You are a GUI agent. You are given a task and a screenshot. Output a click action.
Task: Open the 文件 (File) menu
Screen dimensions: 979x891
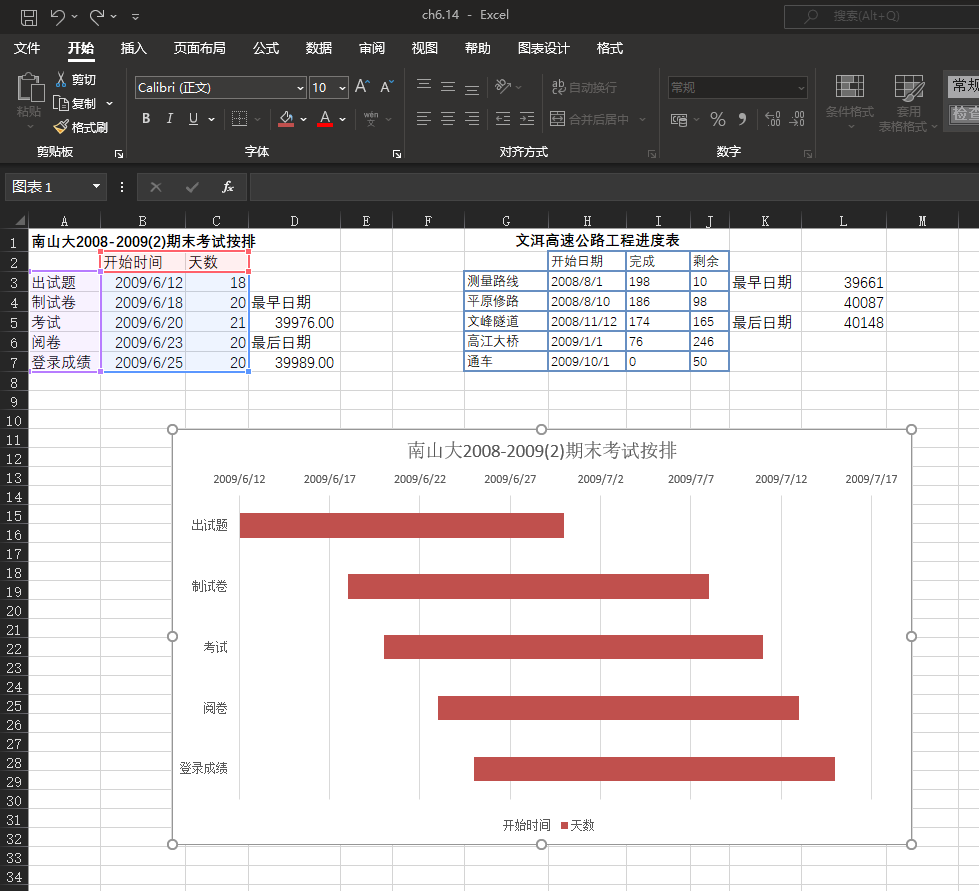click(x=27, y=48)
